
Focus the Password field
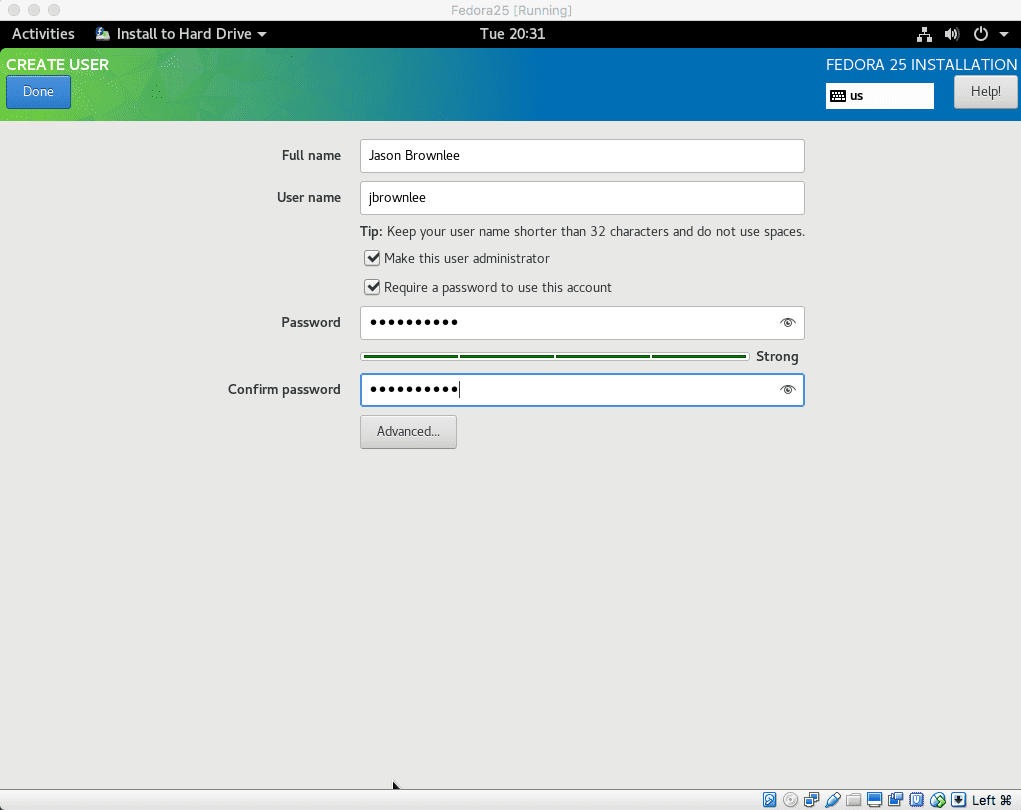(582, 323)
